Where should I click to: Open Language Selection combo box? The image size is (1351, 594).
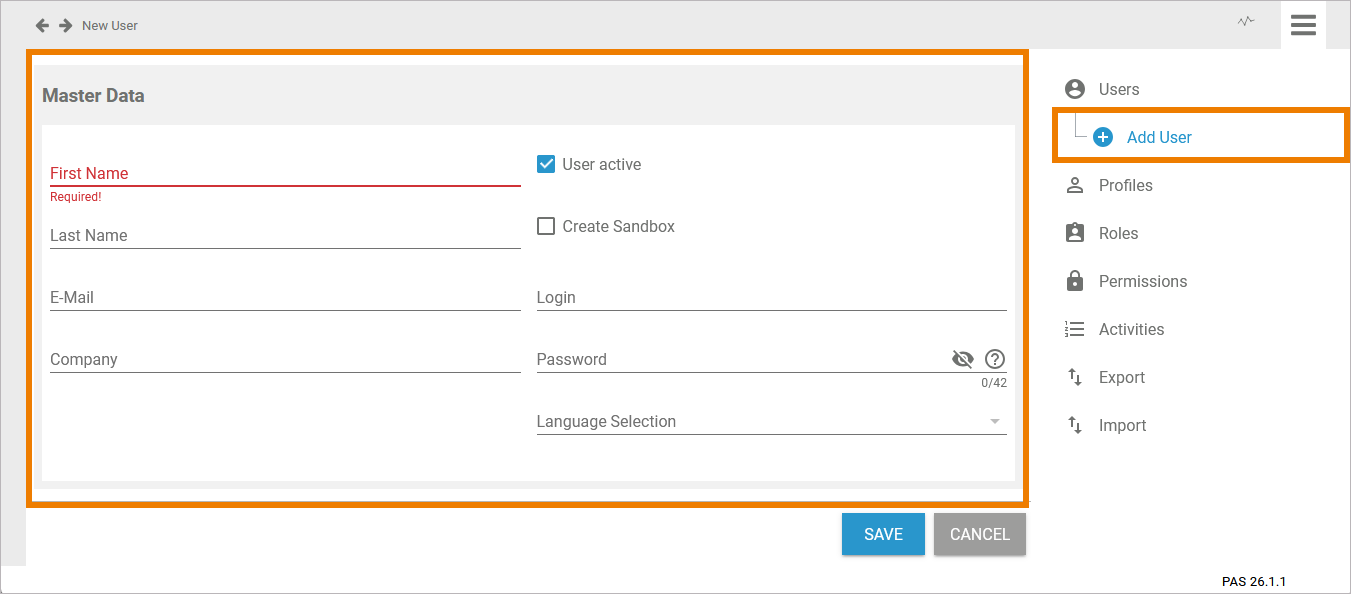772,421
